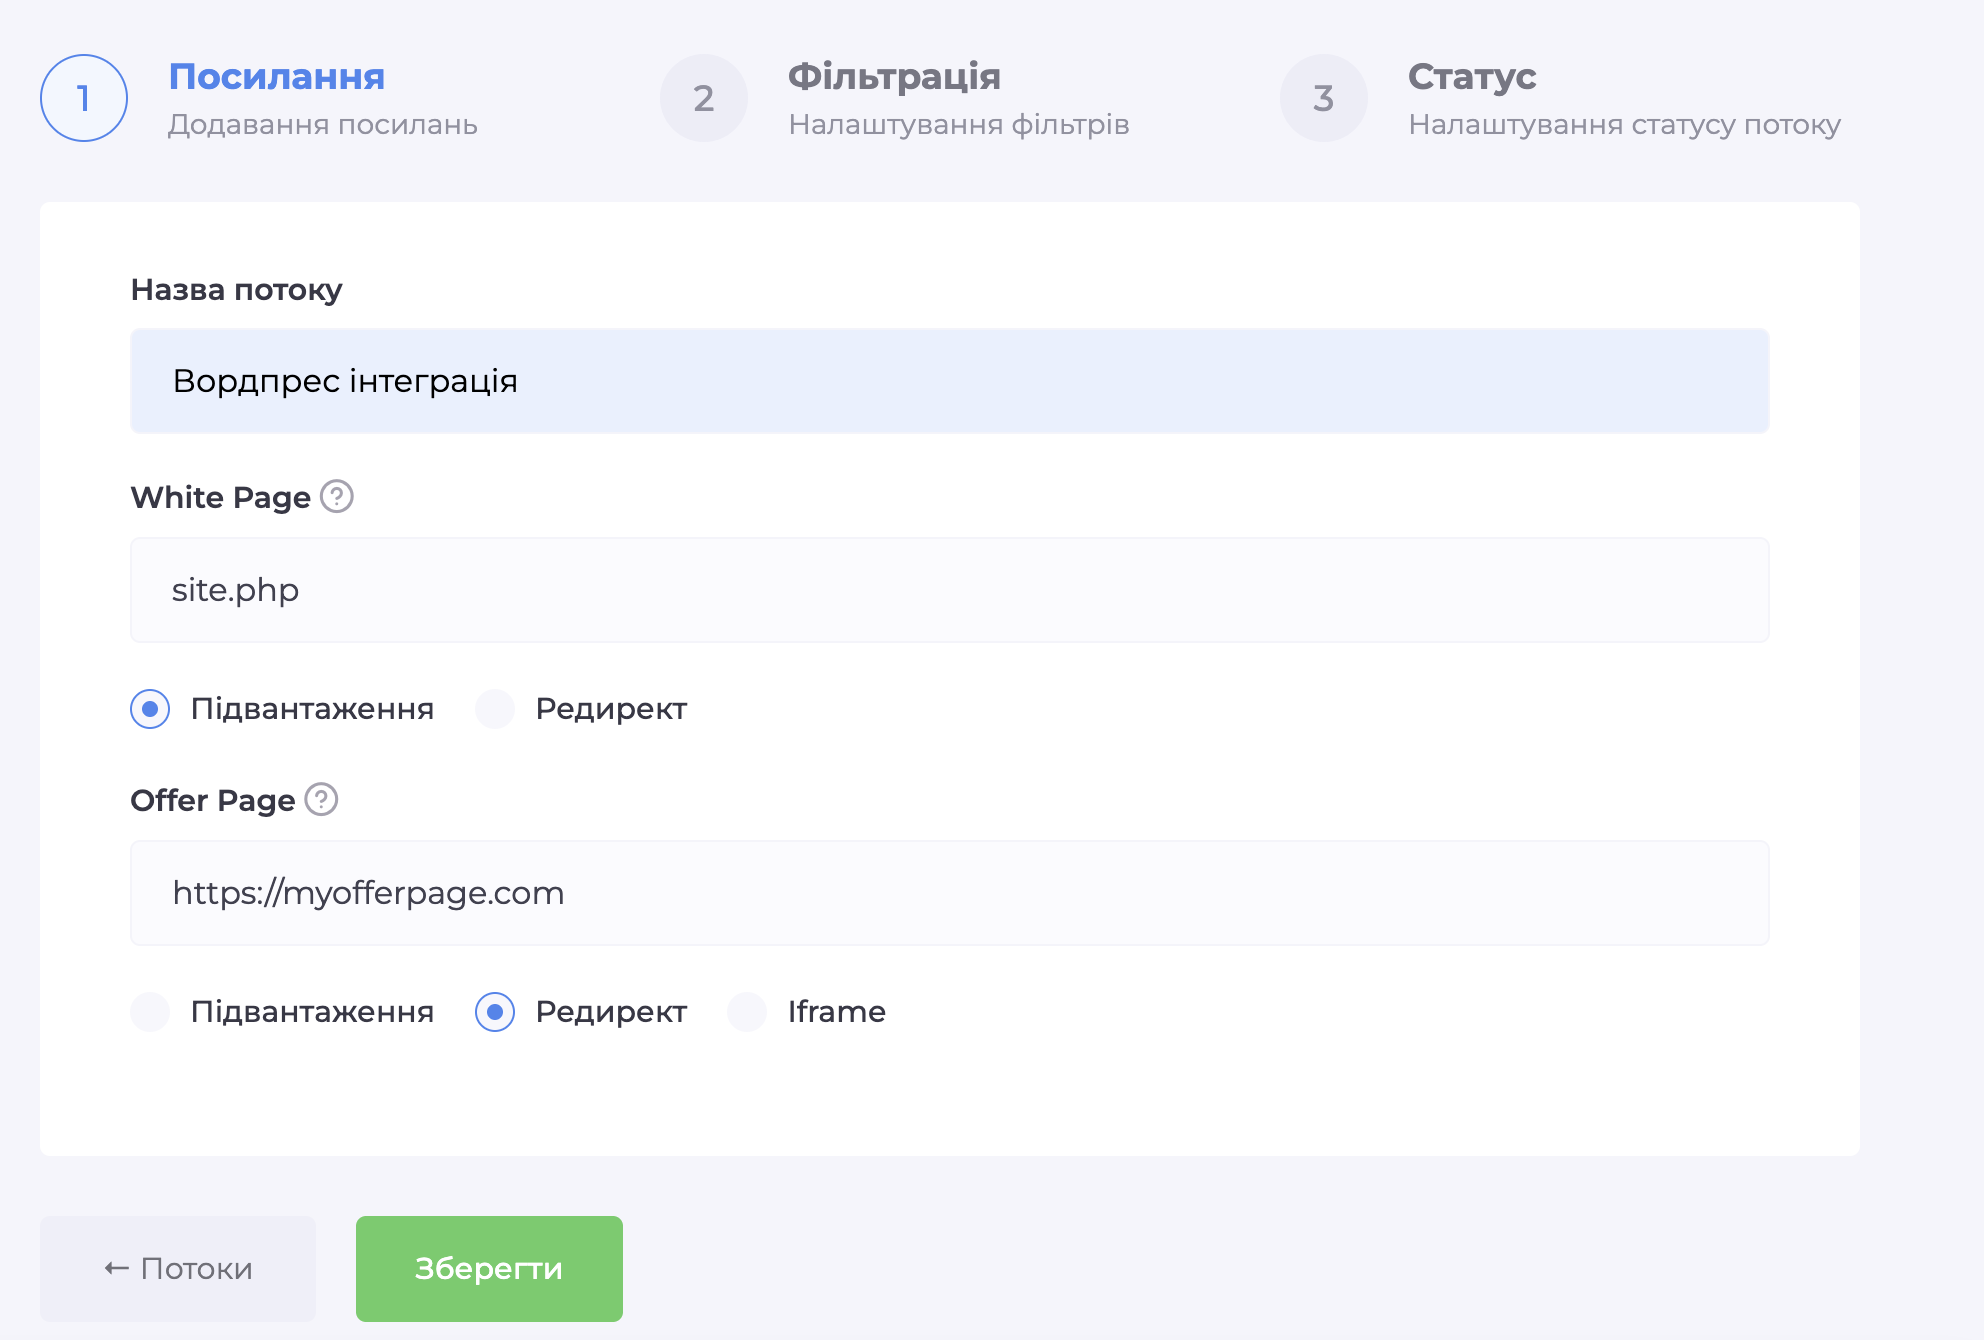Choose Редирект for Offer Page
The width and height of the screenshot is (1984, 1340).
[495, 1012]
